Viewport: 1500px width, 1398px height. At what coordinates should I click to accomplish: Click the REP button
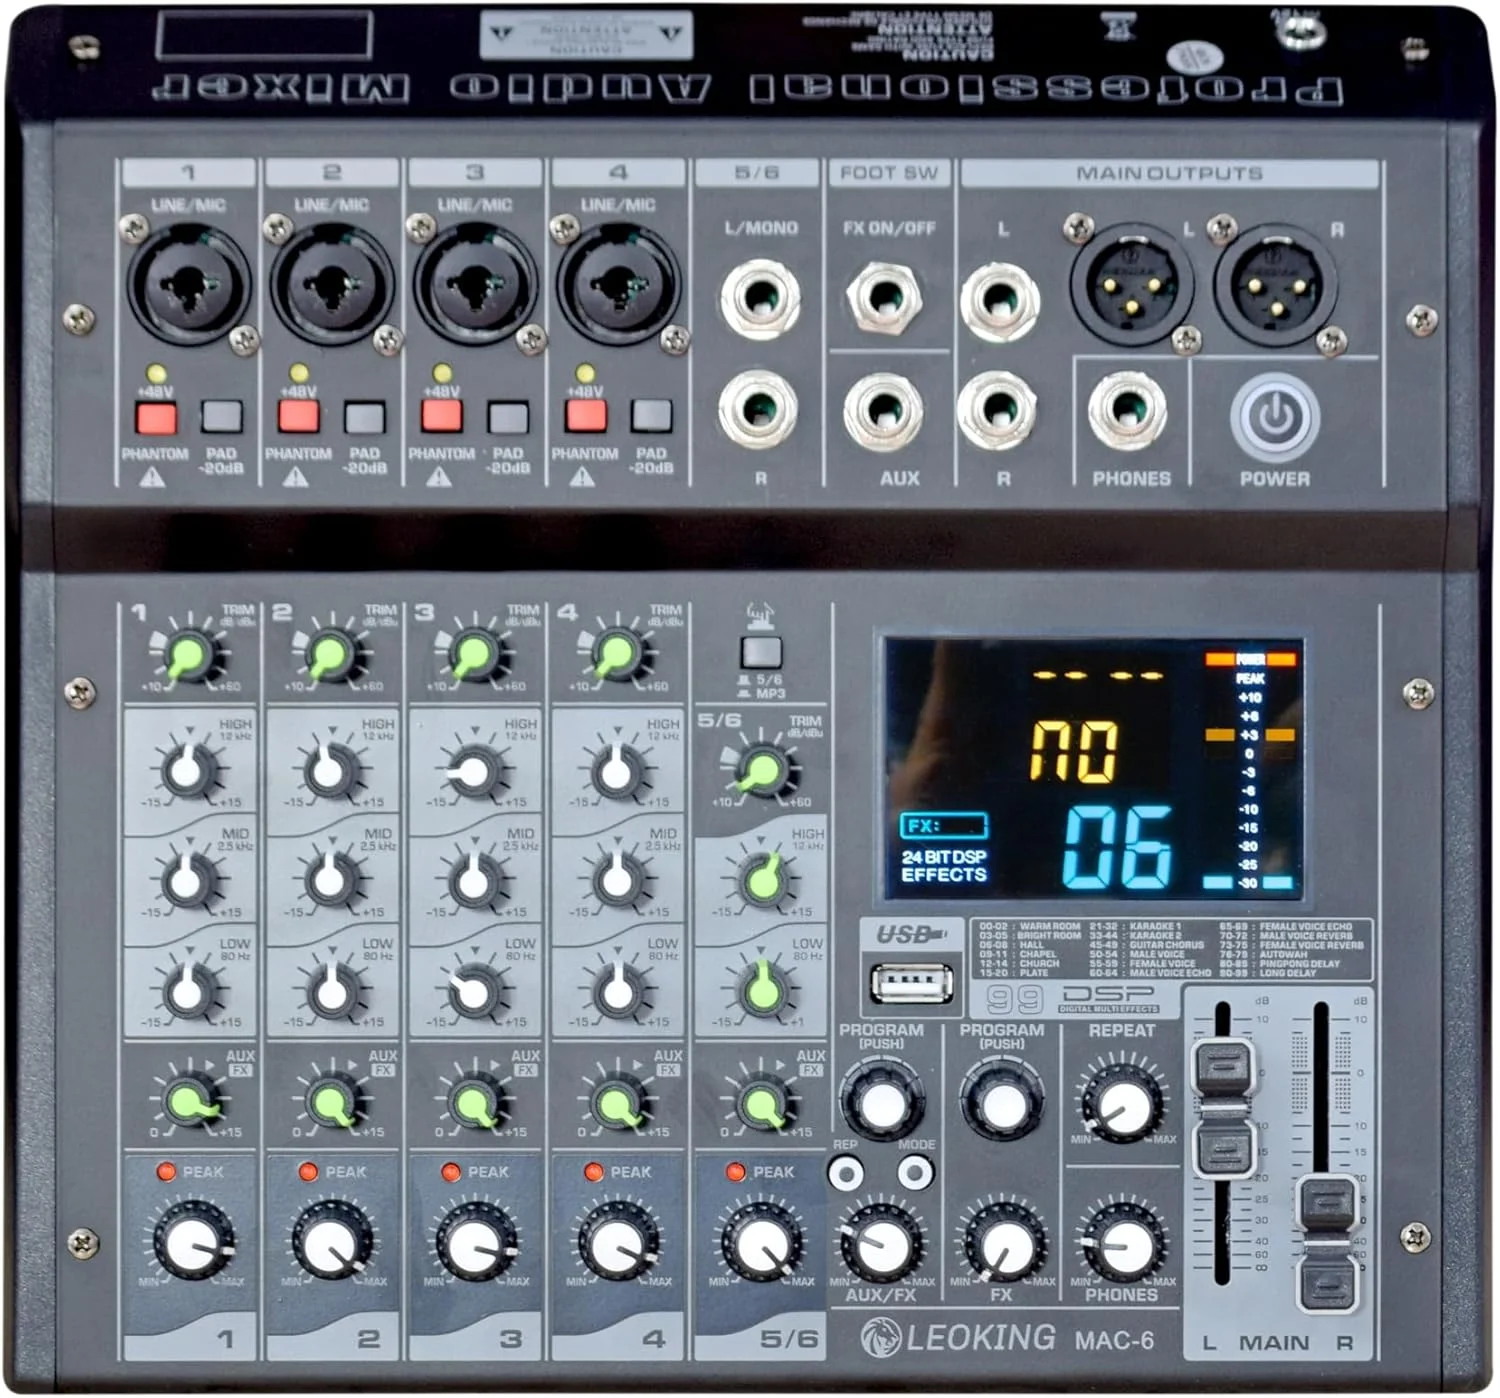click(846, 1172)
